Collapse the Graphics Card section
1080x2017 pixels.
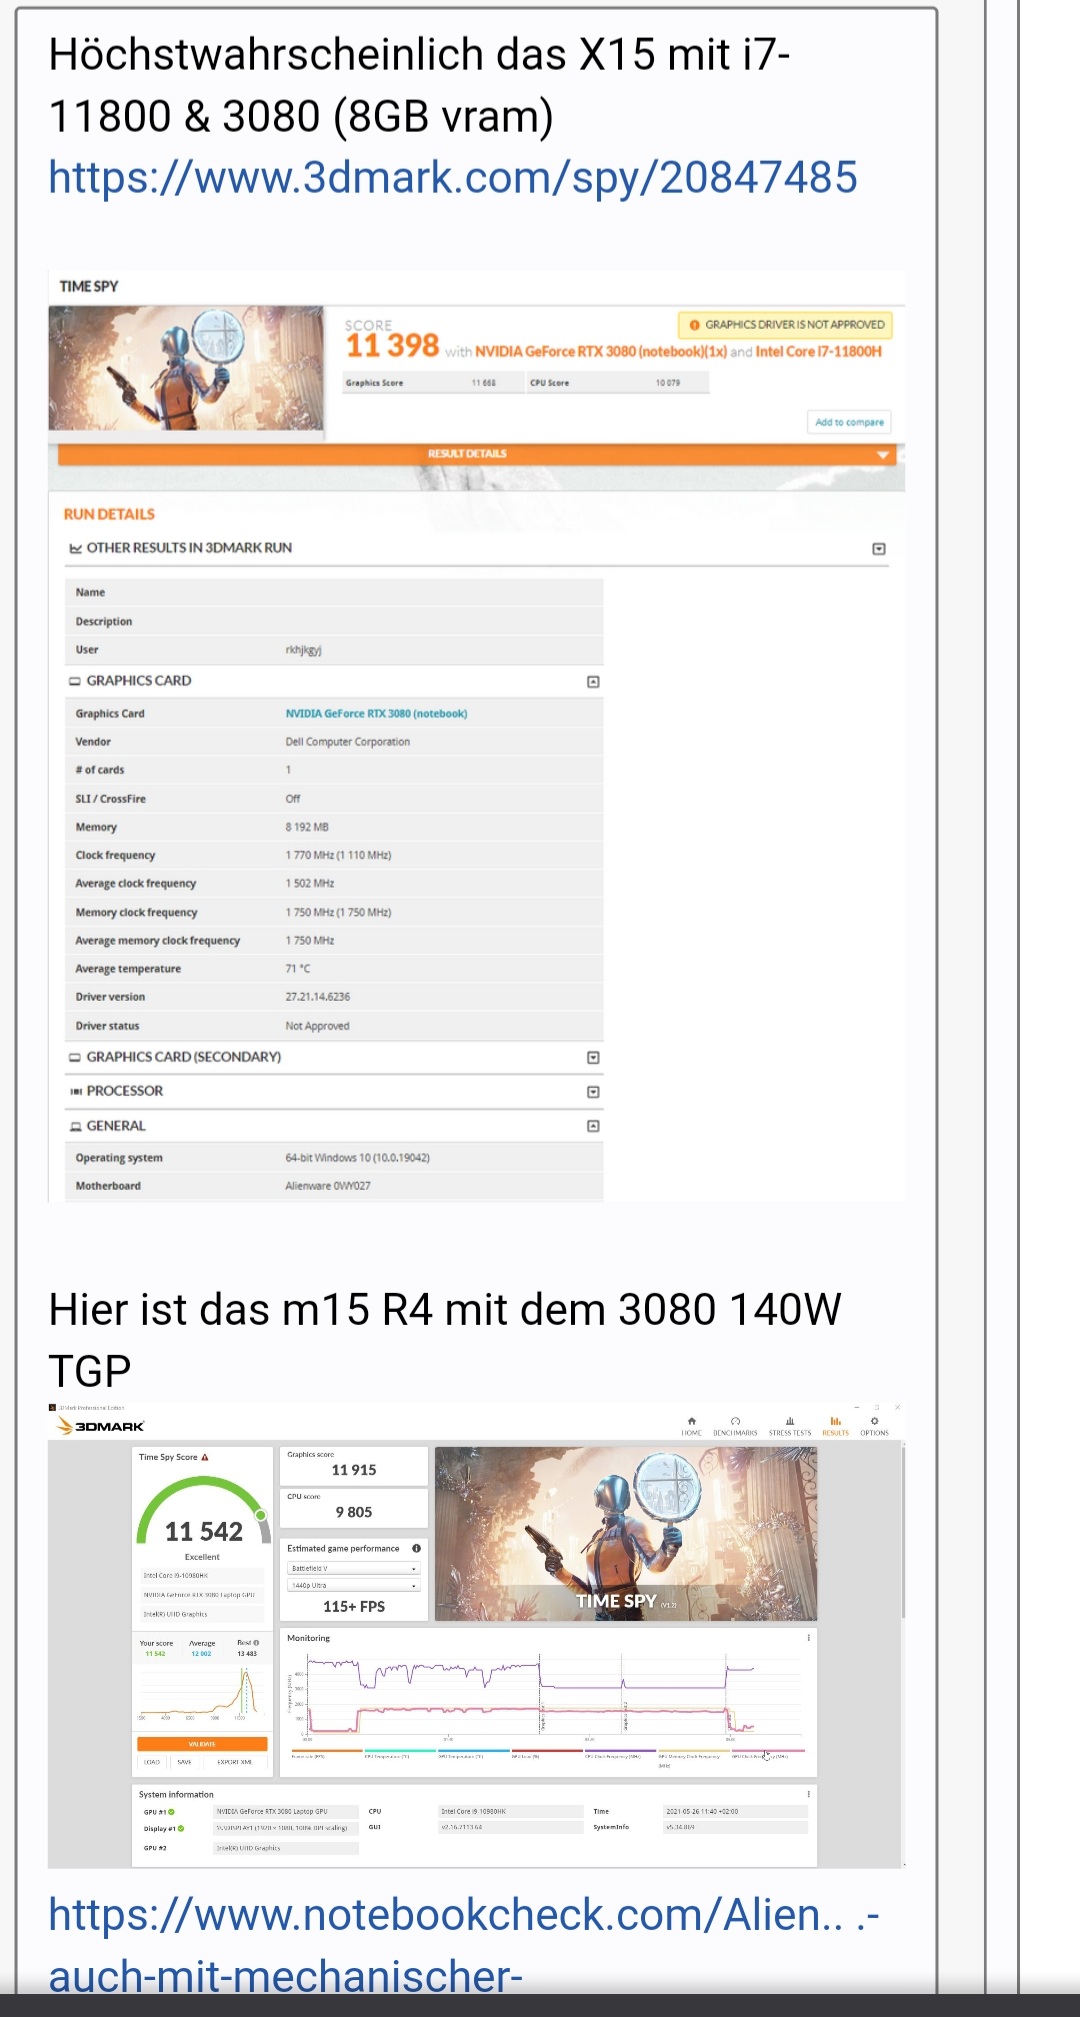(593, 682)
